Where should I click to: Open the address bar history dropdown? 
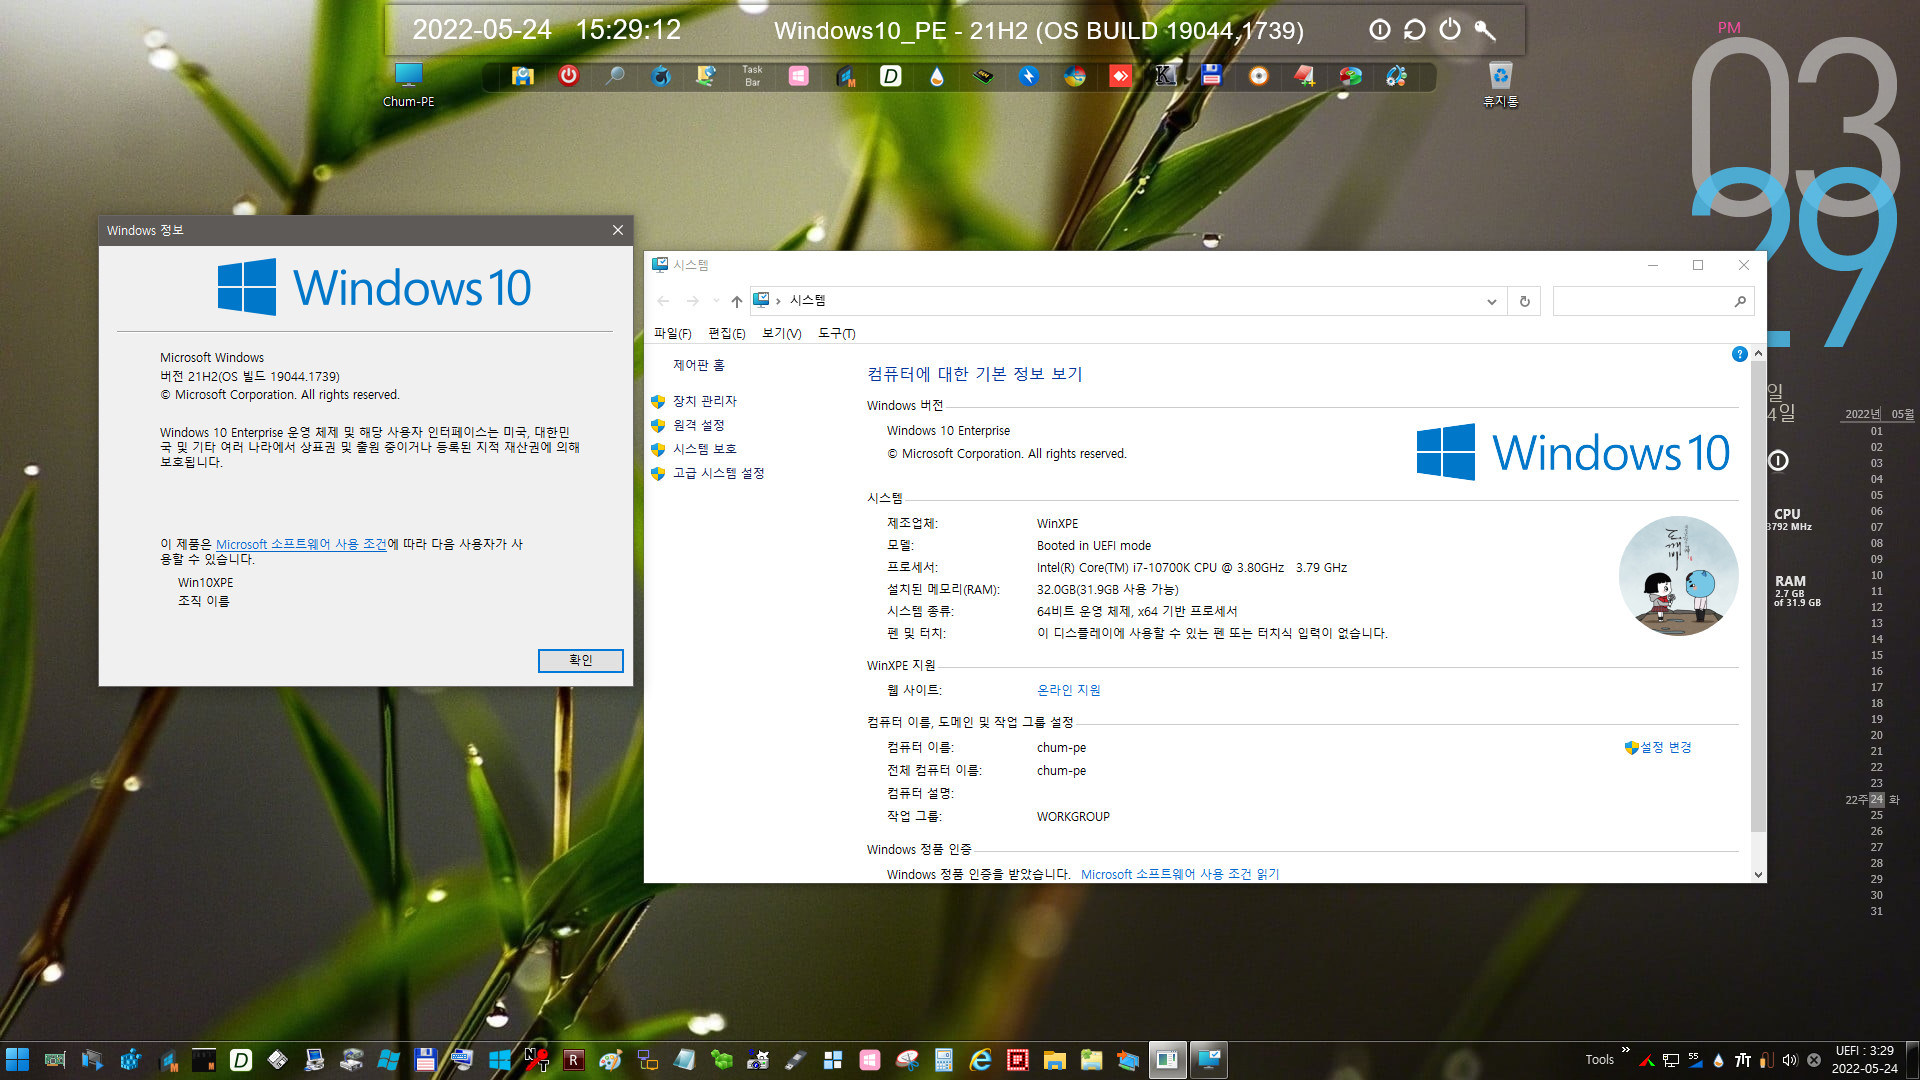(1491, 301)
